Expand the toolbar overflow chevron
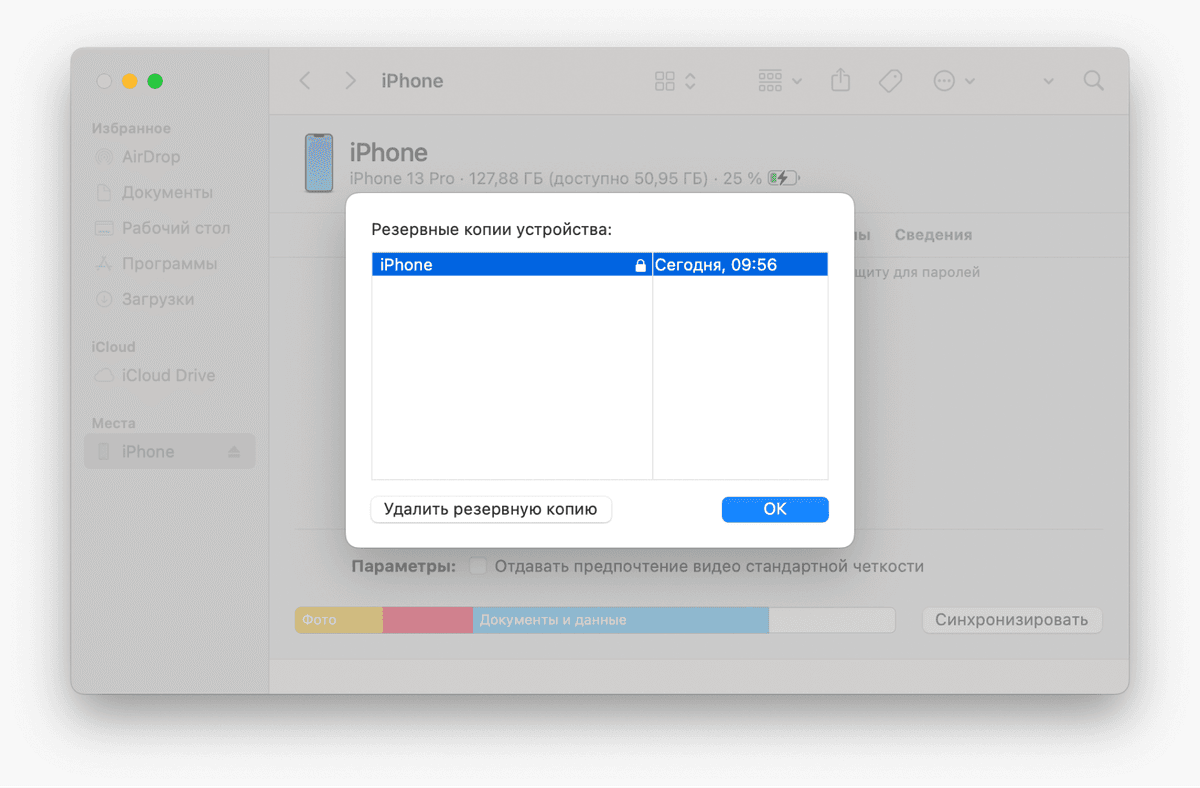The width and height of the screenshot is (1200, 788). 1048,81
